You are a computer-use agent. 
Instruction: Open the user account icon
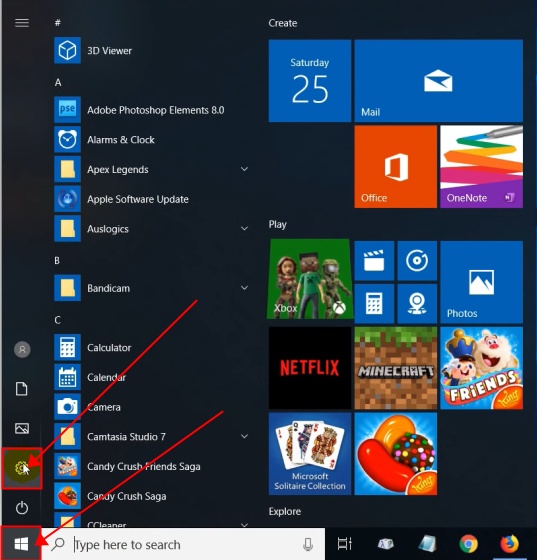click(x=22, y=349)
